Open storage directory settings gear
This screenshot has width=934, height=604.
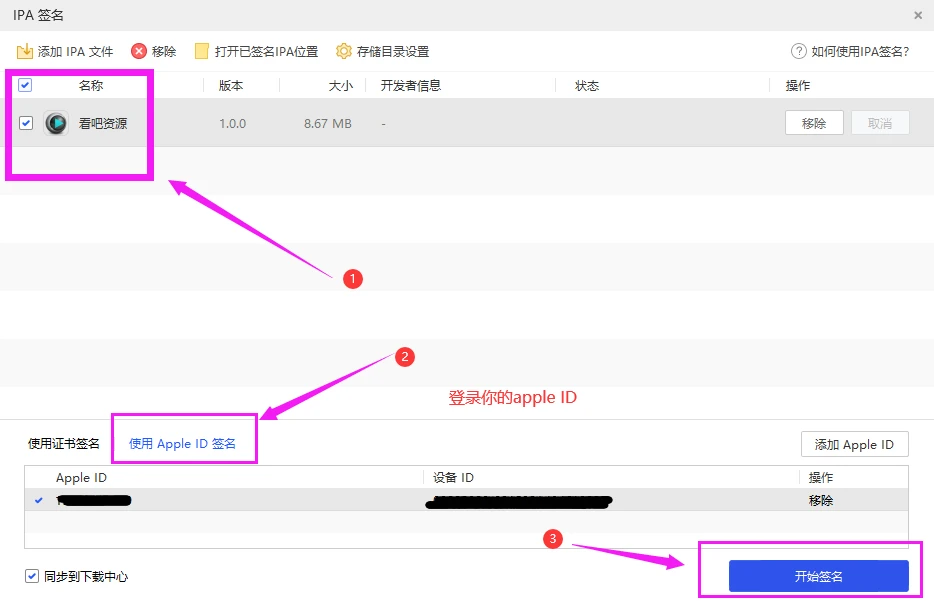tap(343, 51)
